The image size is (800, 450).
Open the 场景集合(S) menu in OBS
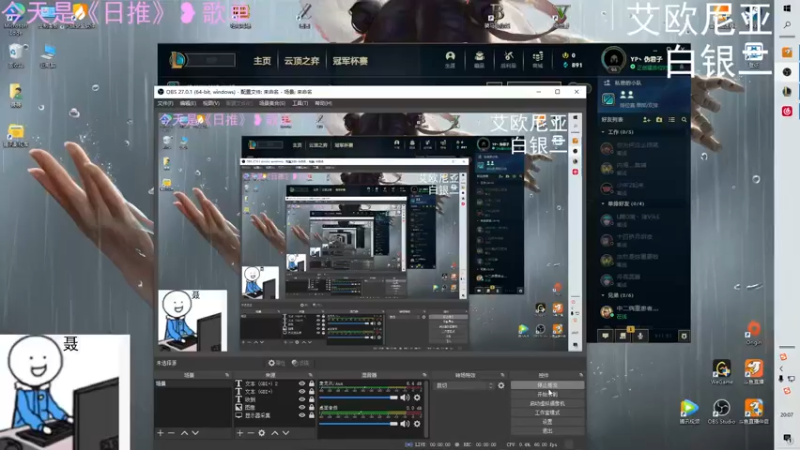272,103
